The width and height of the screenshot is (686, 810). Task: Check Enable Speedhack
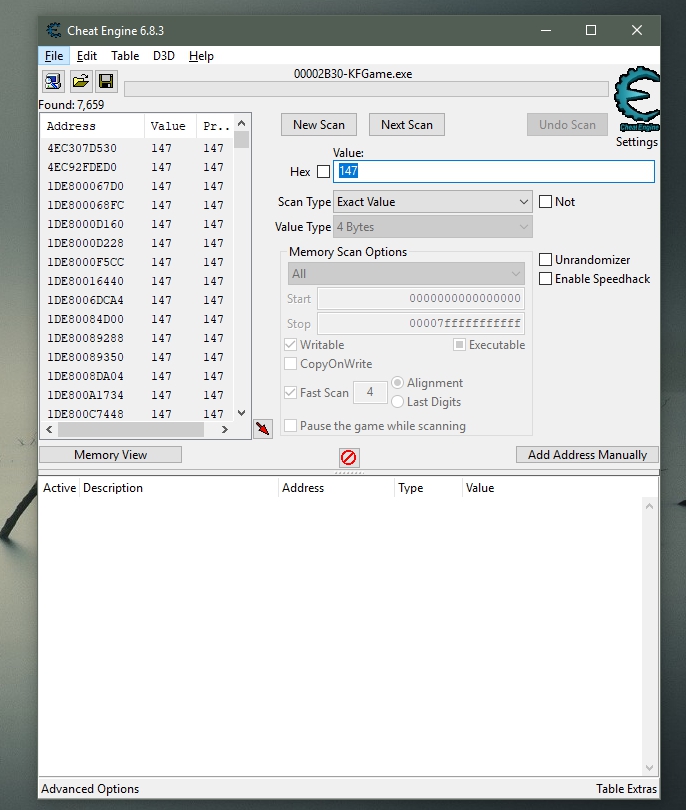[x=545, y=278]
